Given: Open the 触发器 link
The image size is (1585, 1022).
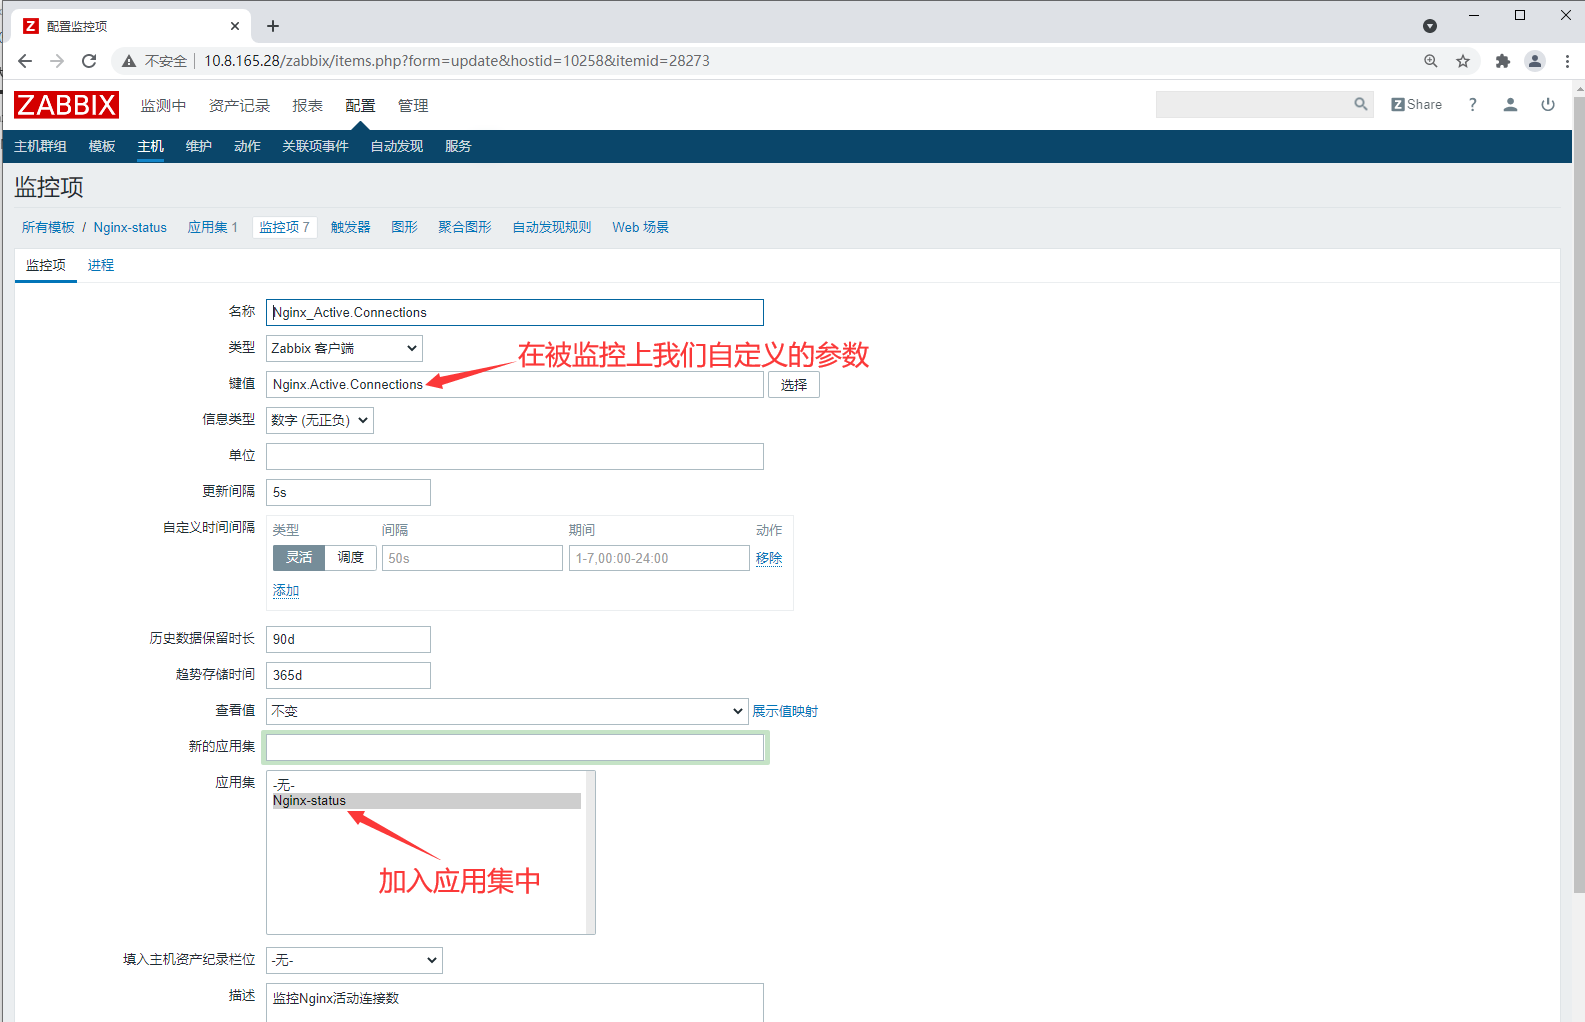Looking at the screenshot, I should pyautogui.click(x=350, y=227).
